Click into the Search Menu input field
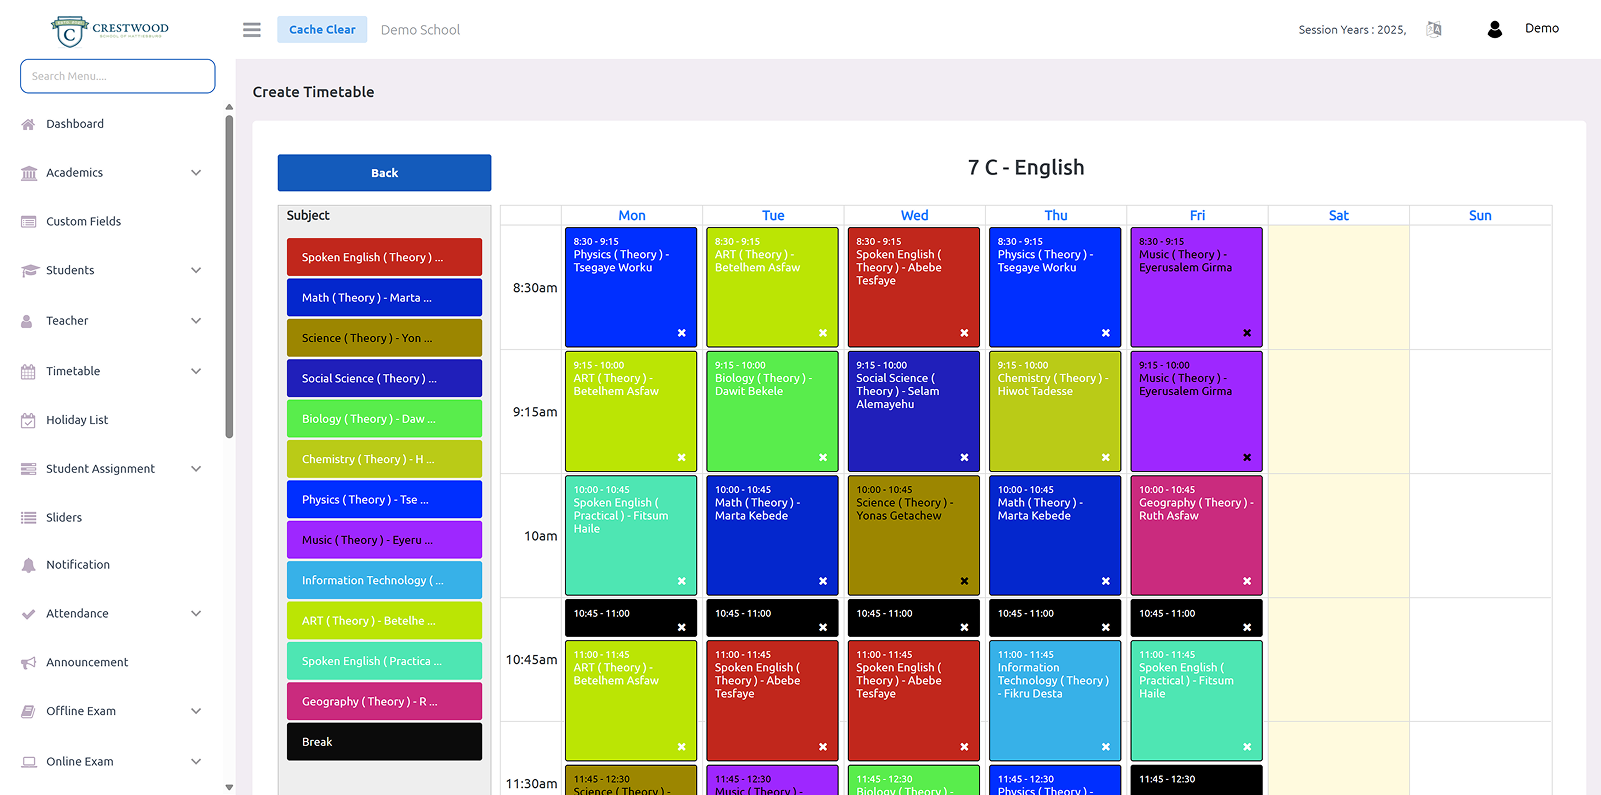 tap(117, 76)
